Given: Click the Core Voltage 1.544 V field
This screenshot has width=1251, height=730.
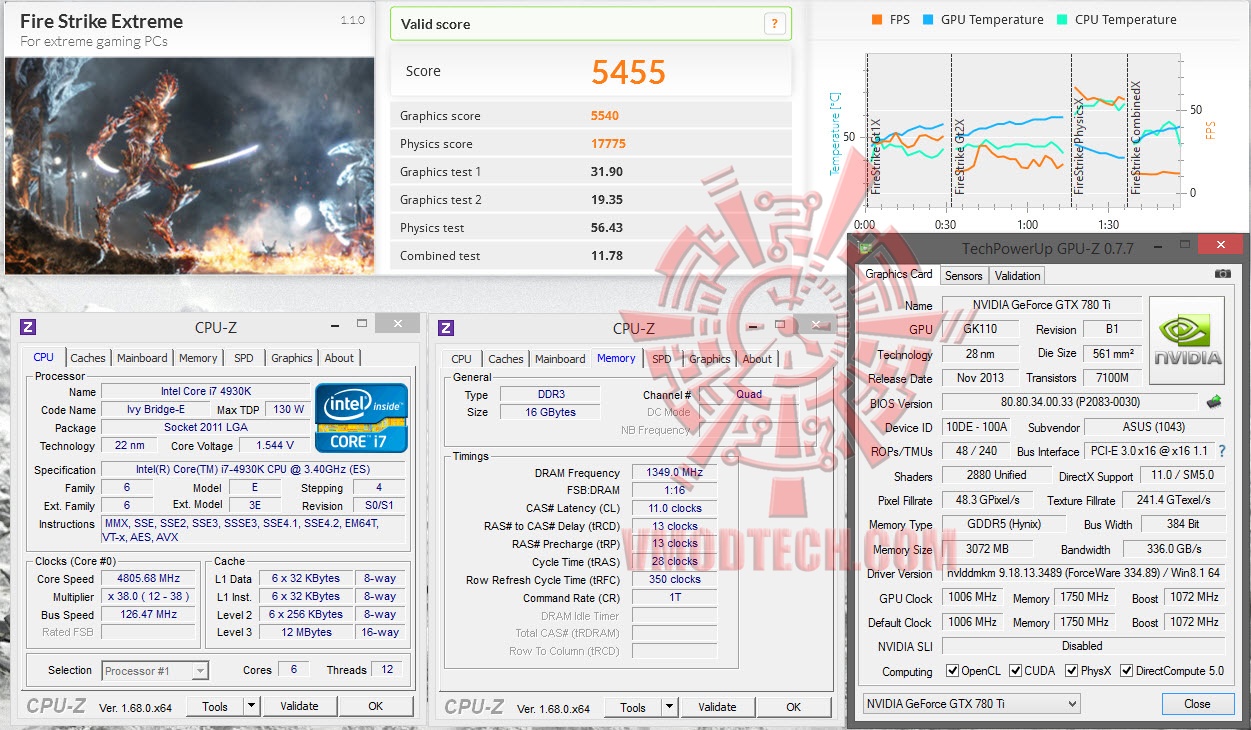Looking at the screenshot, I should pyautogui.click(x=275, y=445).
